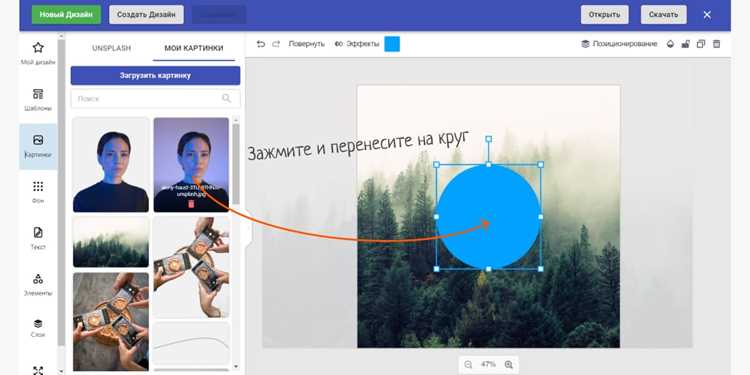Click the Создать Дизайн button

(x=146, y=15)
